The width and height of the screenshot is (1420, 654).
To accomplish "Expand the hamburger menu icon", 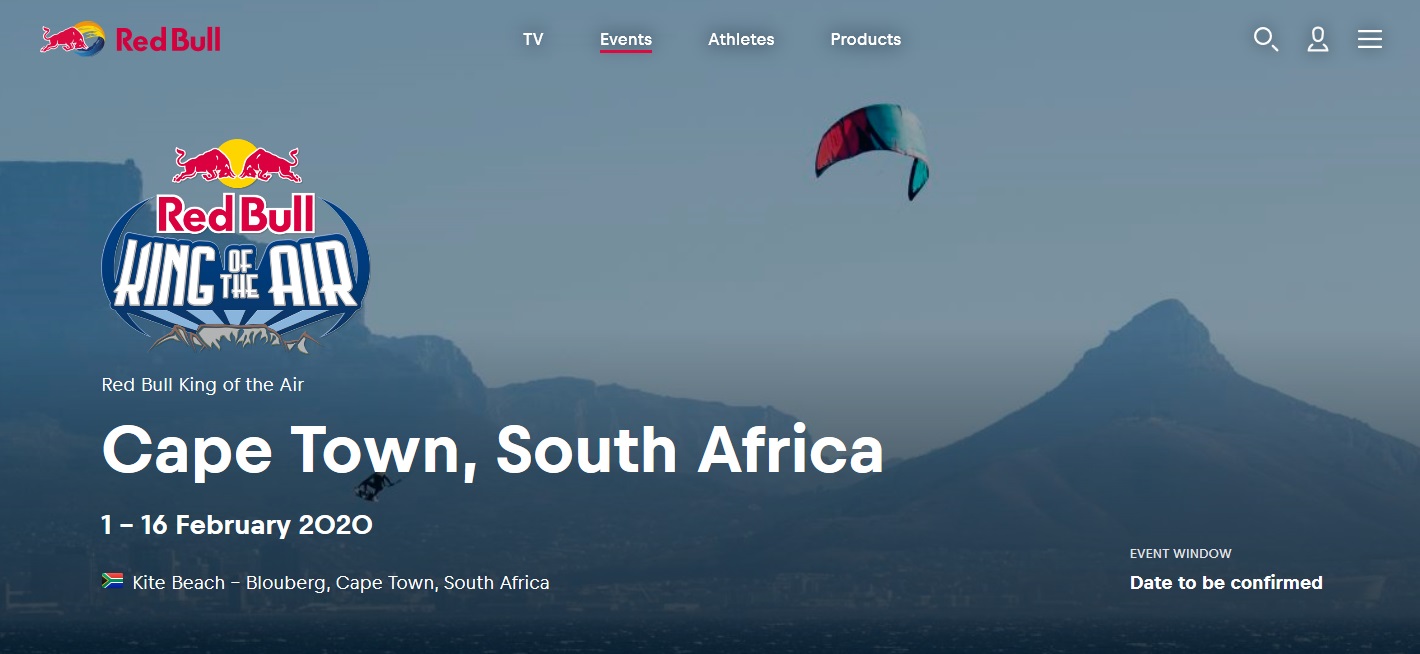I will [1370, 39].
